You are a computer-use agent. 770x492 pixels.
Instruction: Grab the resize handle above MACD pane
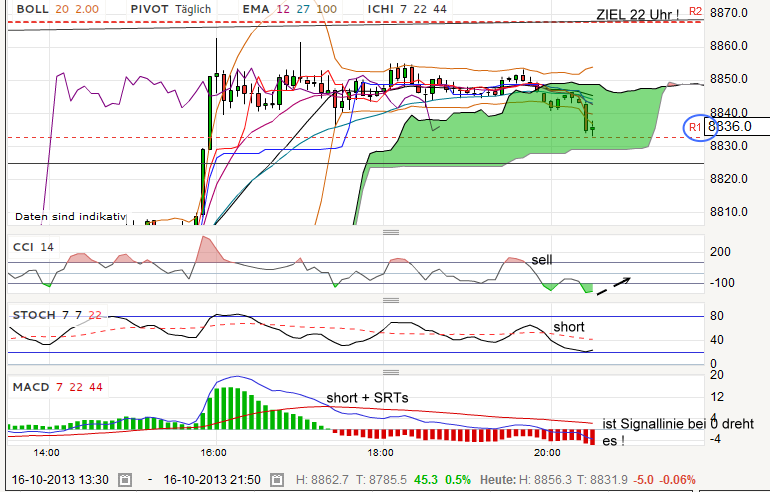coord(391,372)
